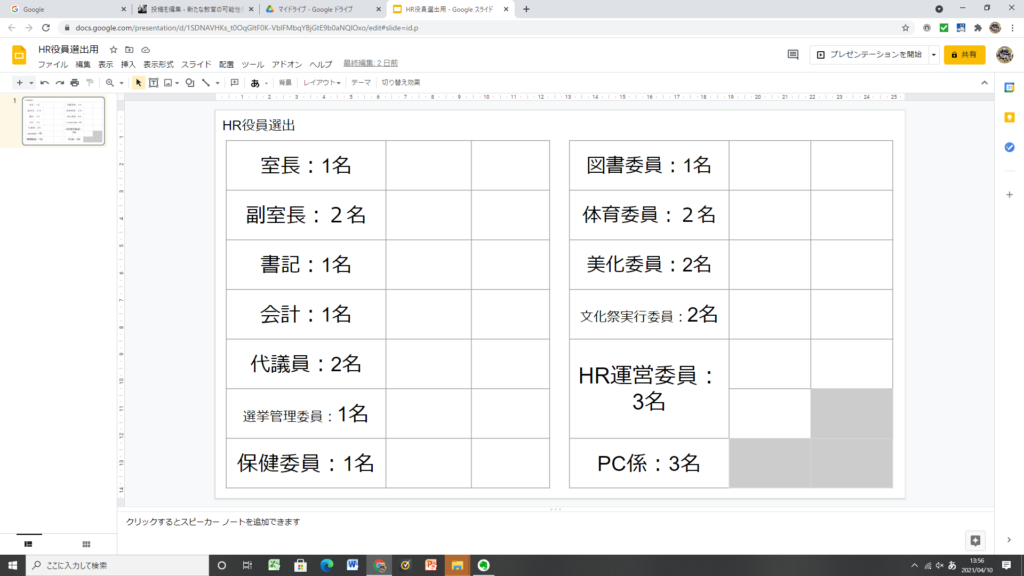Switch to filmstrip view at bottom left
Screen dimensions: 1024x576
[x=29, y=543]
